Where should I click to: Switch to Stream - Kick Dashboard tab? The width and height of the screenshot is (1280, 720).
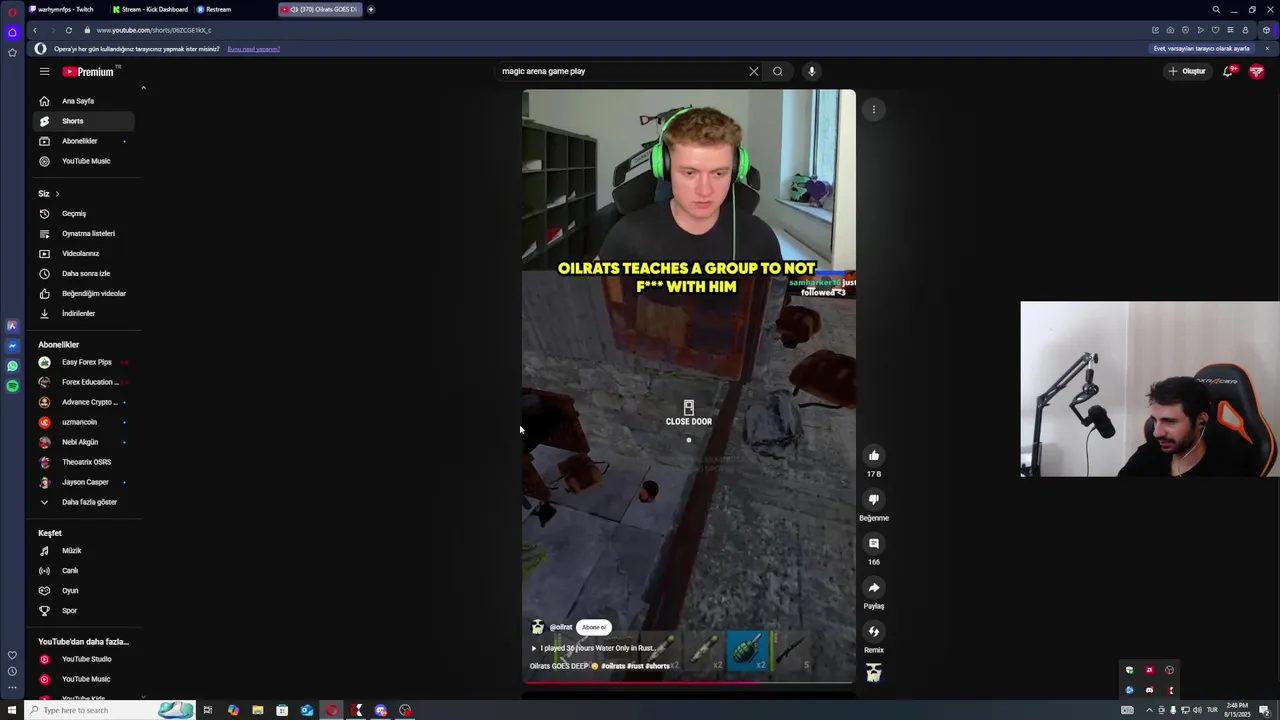coord(150,9)
